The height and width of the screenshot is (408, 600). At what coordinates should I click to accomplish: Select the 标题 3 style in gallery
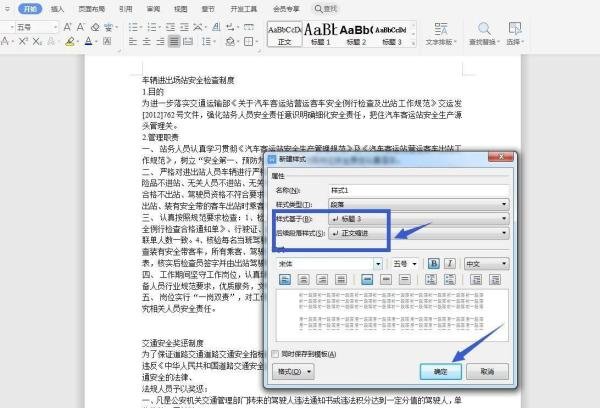(391, 34)
